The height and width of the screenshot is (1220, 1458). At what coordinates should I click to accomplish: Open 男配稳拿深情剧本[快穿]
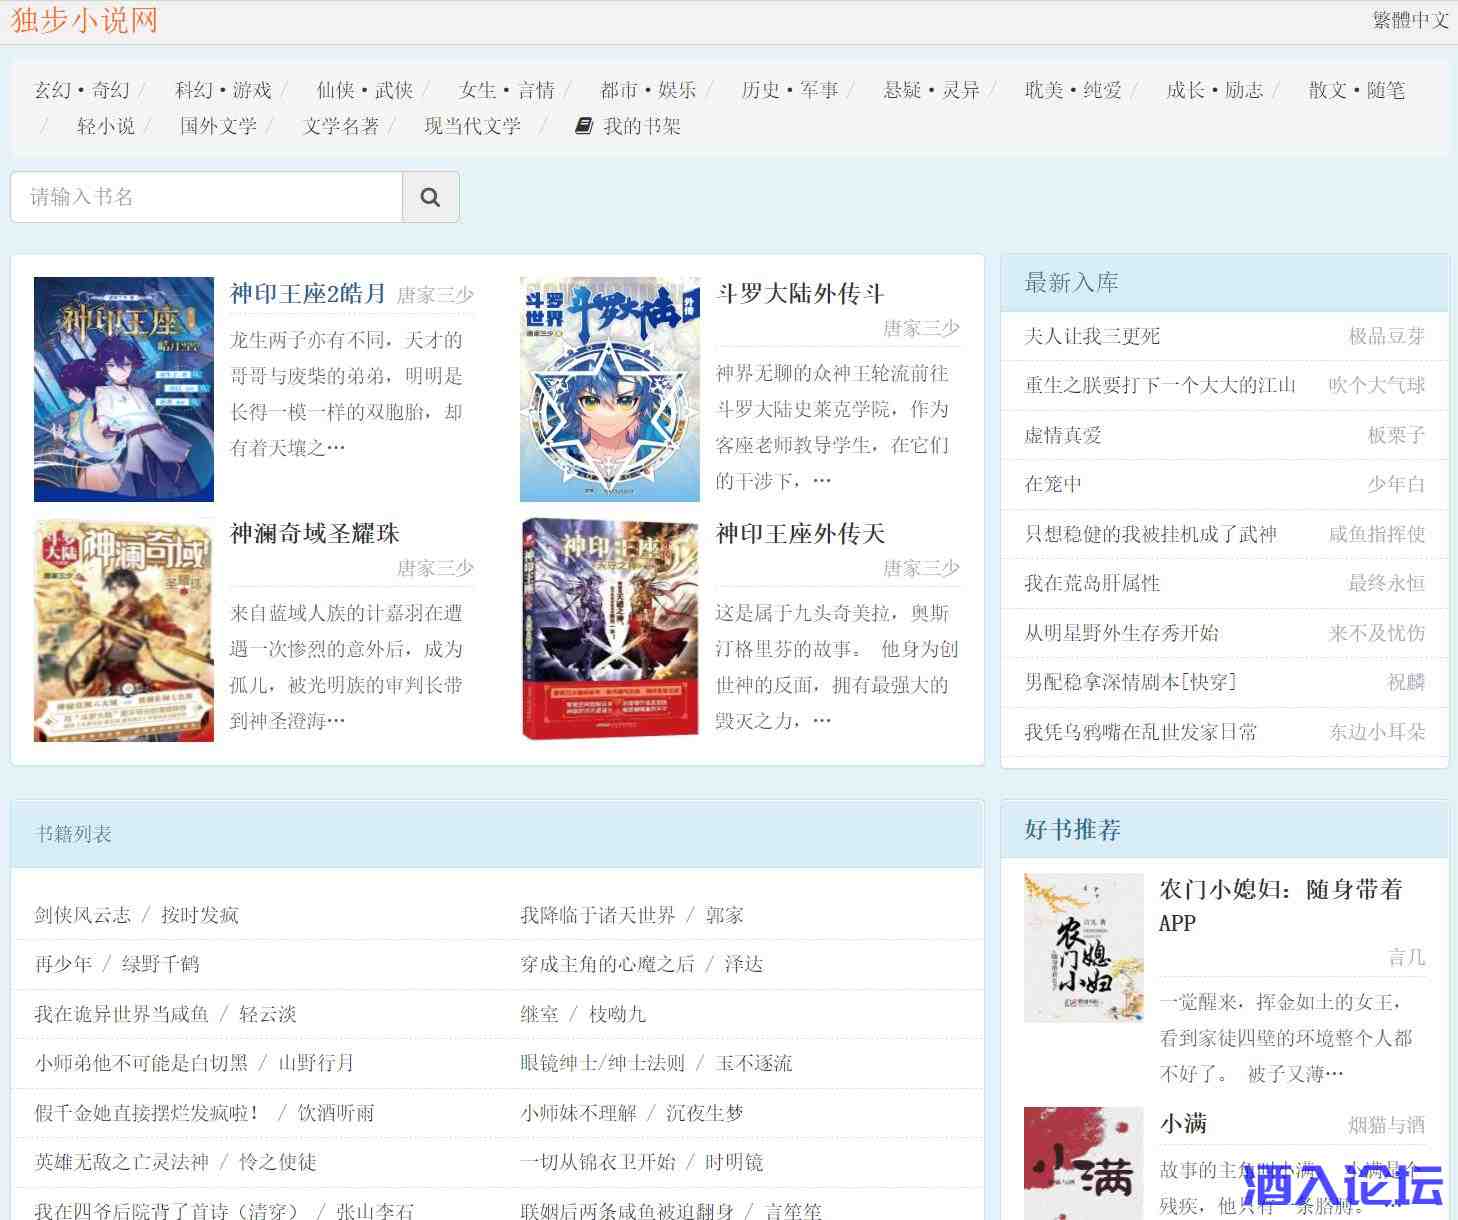pos(1130,682)
